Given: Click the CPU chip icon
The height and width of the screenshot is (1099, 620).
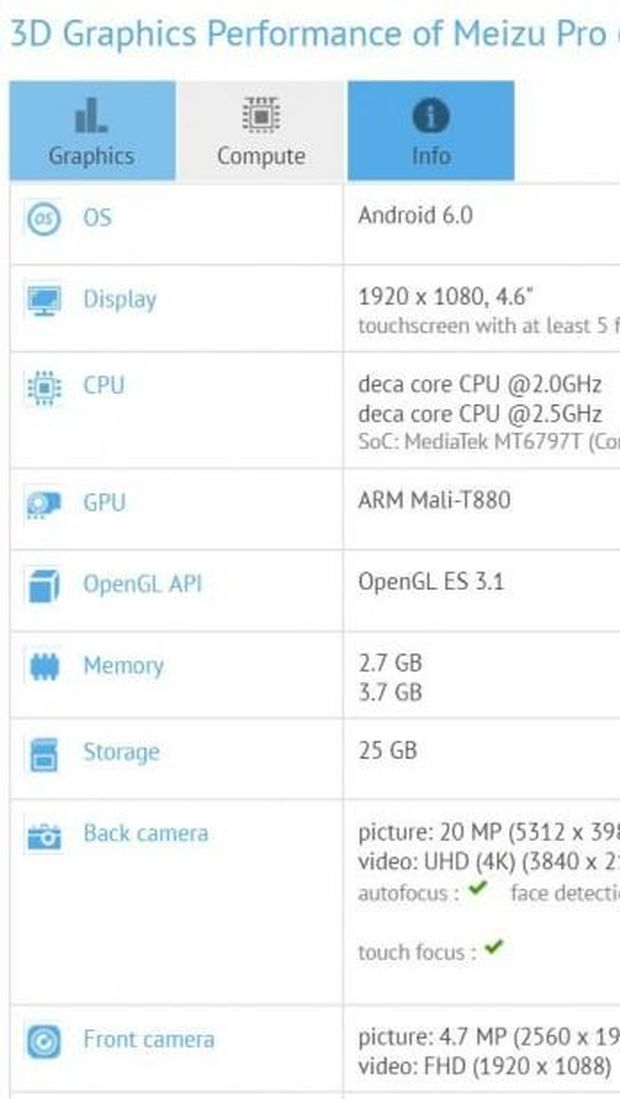Looking at the screenshot, I should (x=44, y=387).
